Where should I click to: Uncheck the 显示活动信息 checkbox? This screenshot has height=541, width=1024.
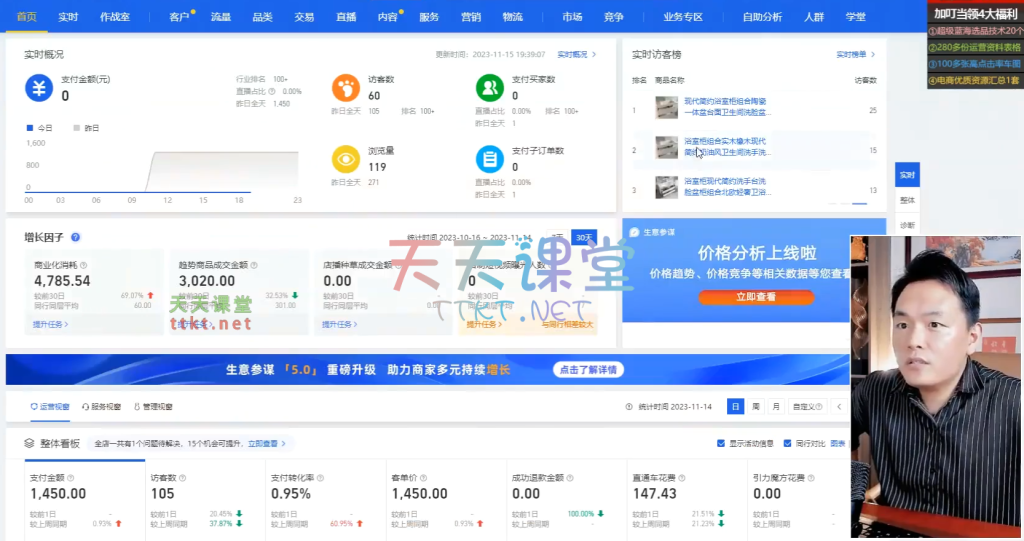click(721, 443)
